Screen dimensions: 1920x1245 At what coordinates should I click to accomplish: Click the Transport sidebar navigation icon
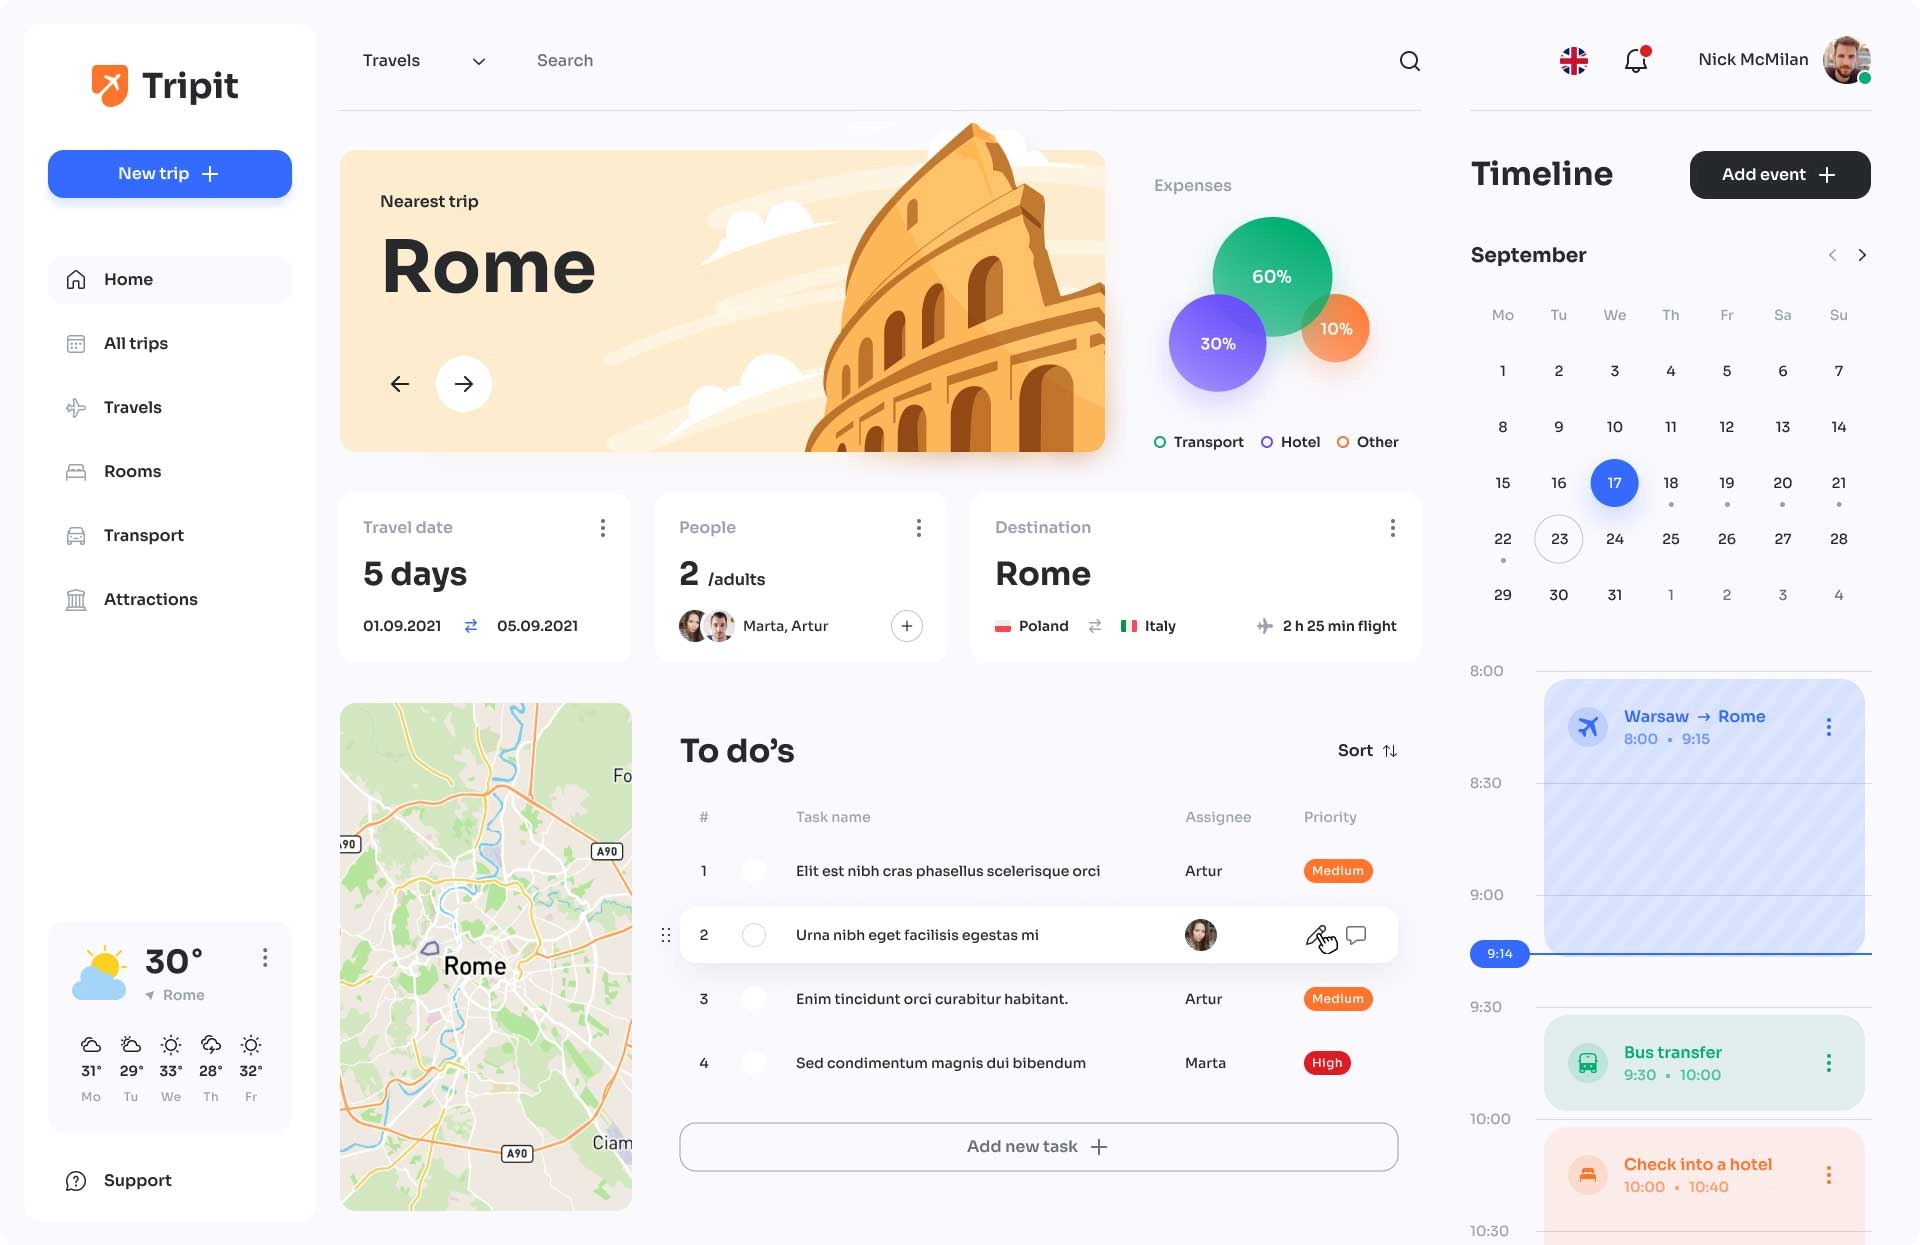point(76,534)
